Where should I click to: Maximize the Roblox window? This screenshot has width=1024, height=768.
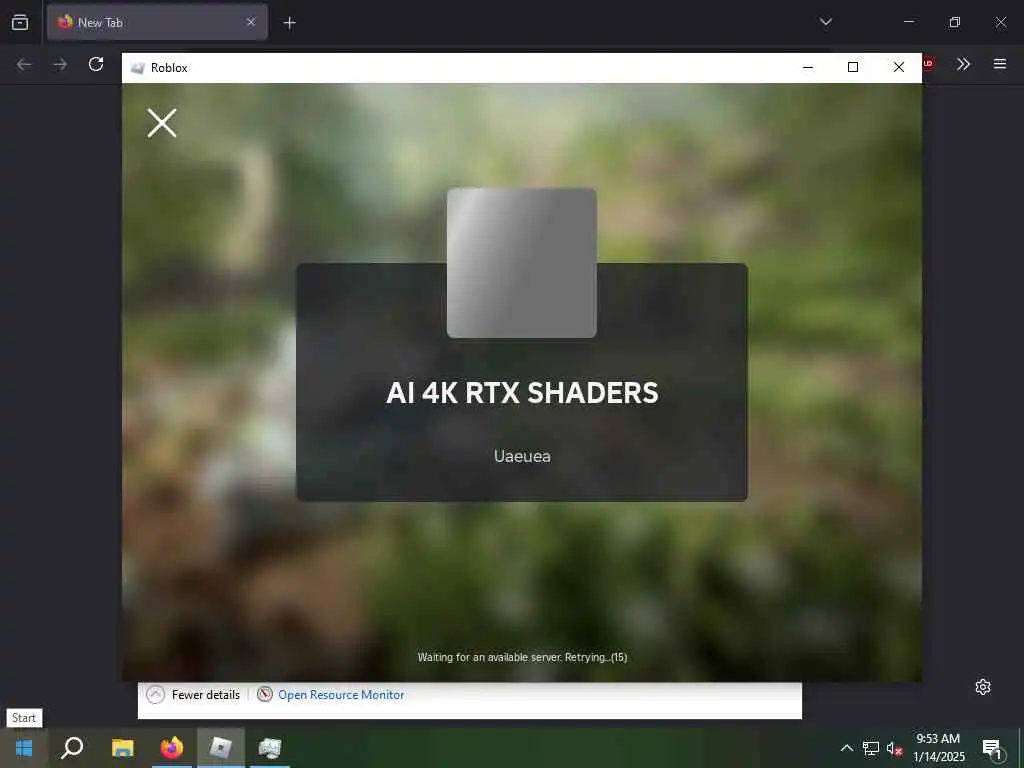click(x=853, y=67)
